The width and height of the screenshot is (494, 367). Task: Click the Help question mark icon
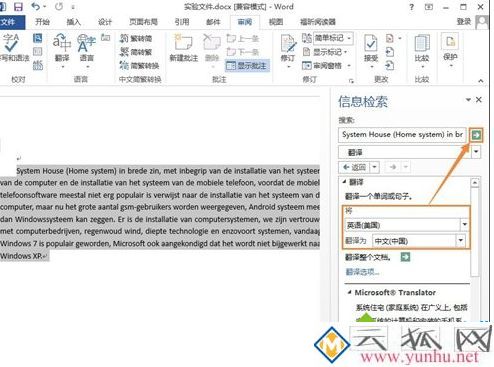412,7
